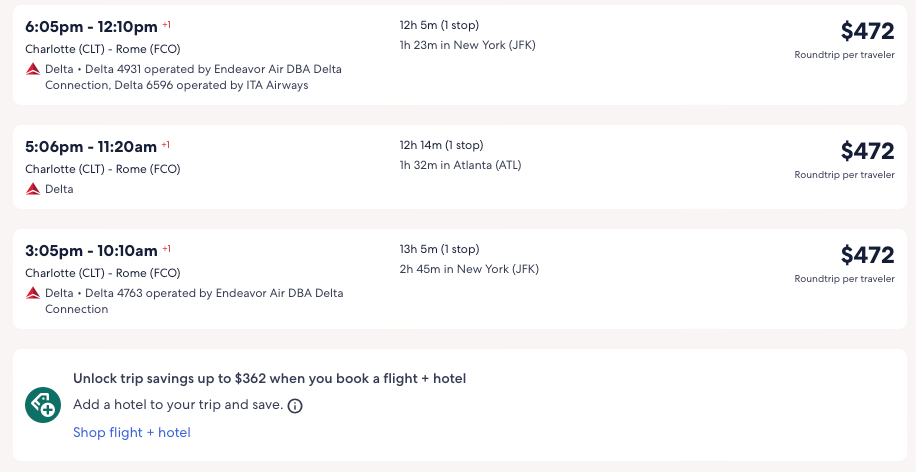Click $472 price on JFK 1h 23m layover flight
The image size is (916, 472).
(x=867, y=31)
